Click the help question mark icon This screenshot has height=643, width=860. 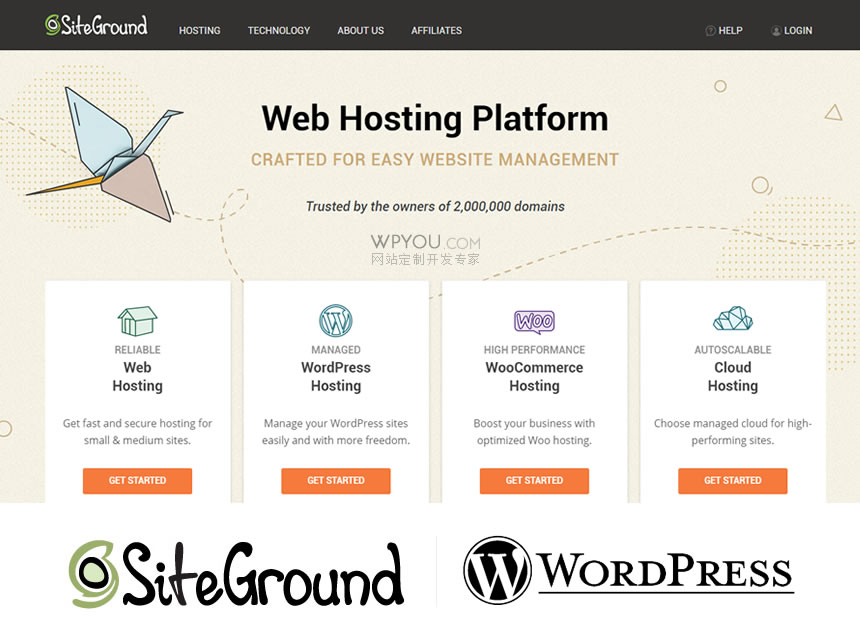[710, 31]
